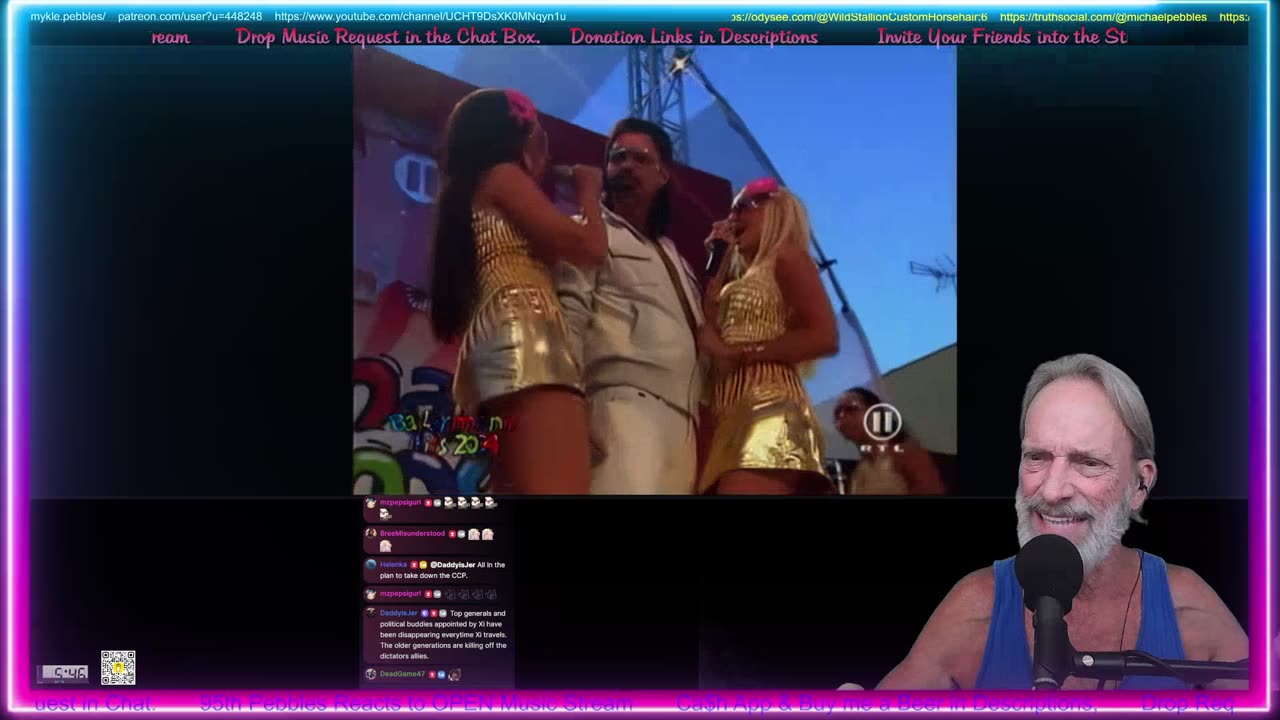Open mzpepsigurl's avatar in top chat message
This screenshot has height=720, width=1280.
[371, 503]
